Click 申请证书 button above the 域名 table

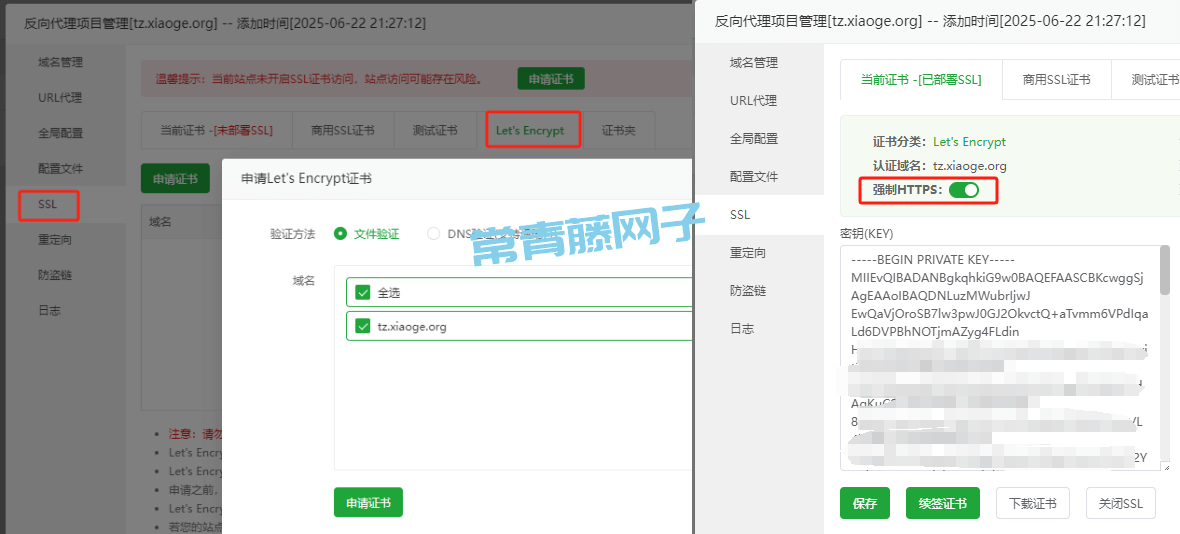point(175,179)
